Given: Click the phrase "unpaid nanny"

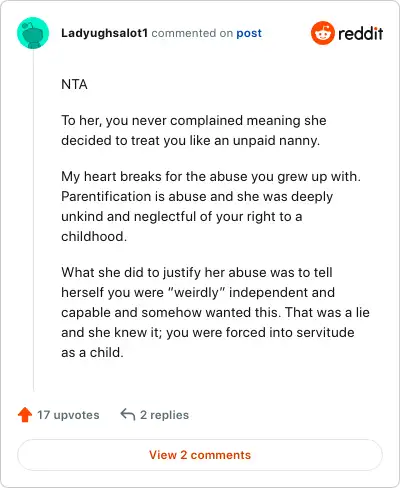Looking at the screenshot, I should [276, 141].
